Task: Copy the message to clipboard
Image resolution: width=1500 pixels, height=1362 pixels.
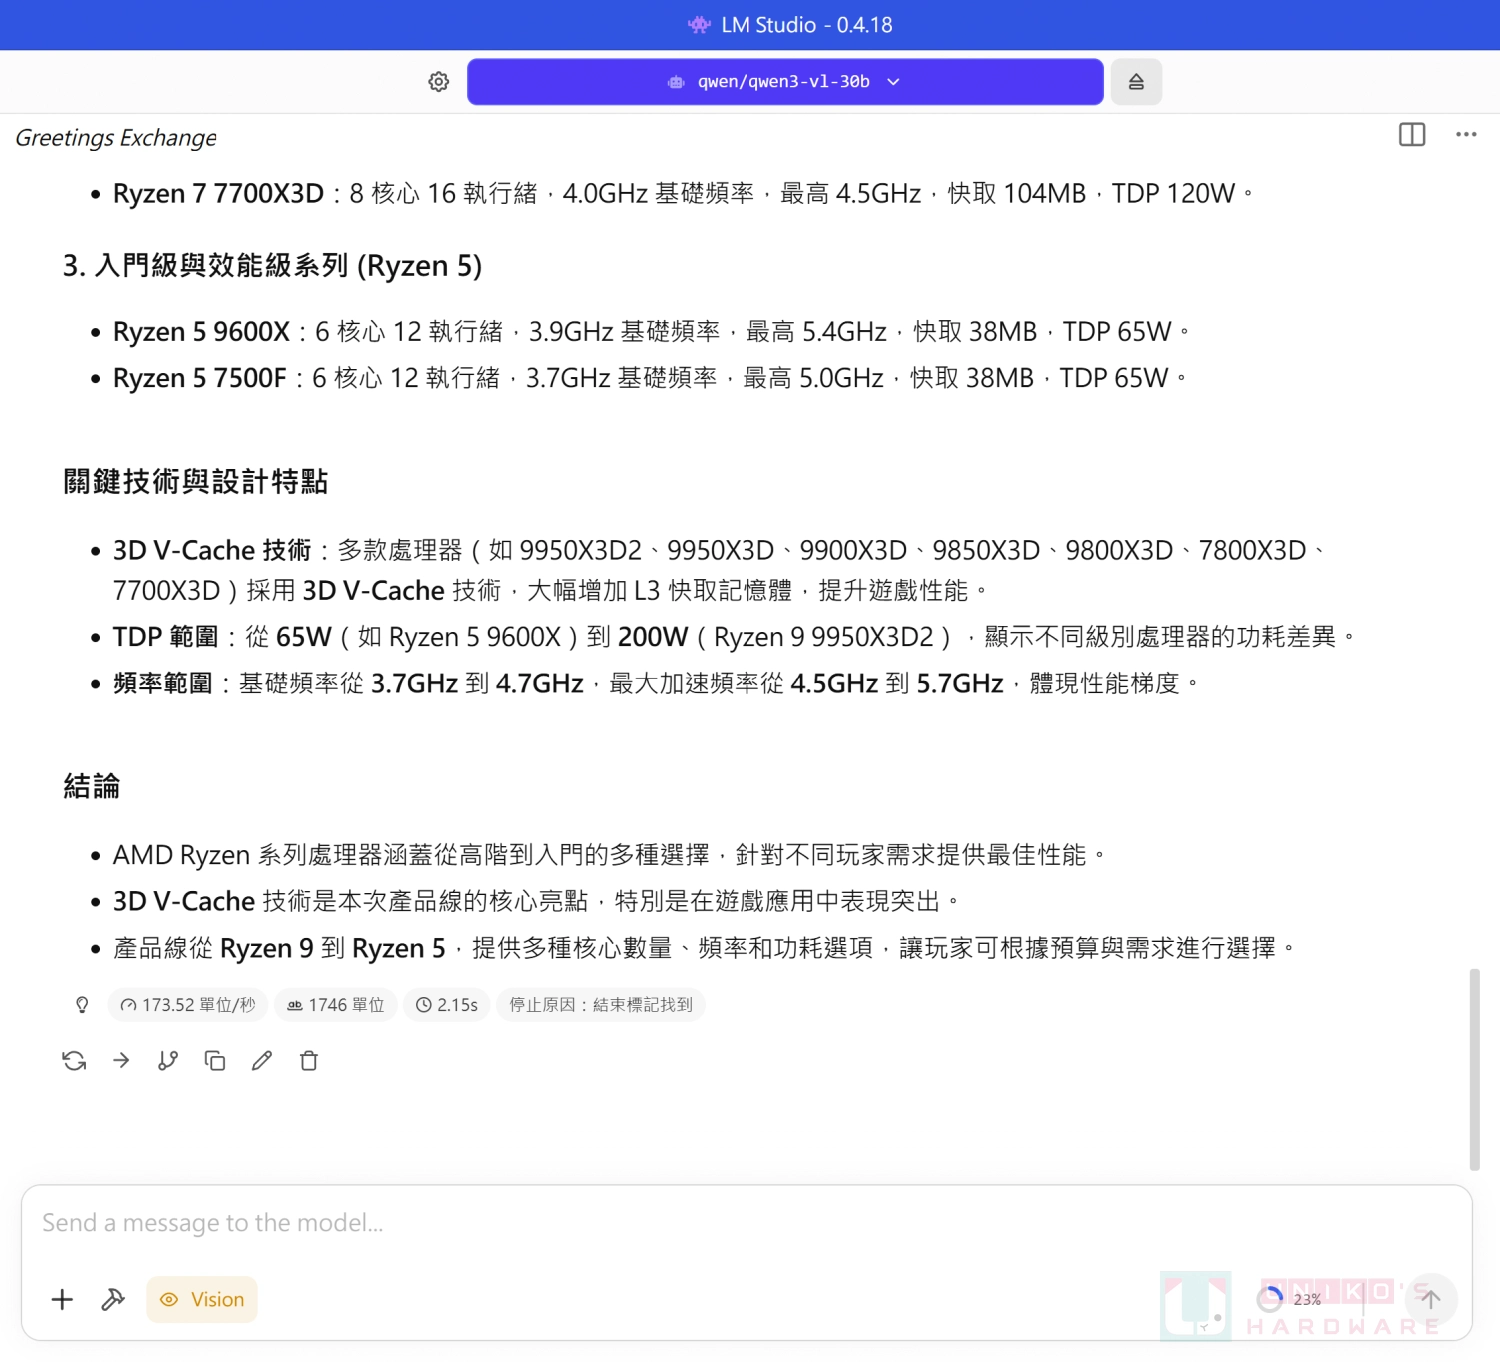Action: click(215, 1061)
